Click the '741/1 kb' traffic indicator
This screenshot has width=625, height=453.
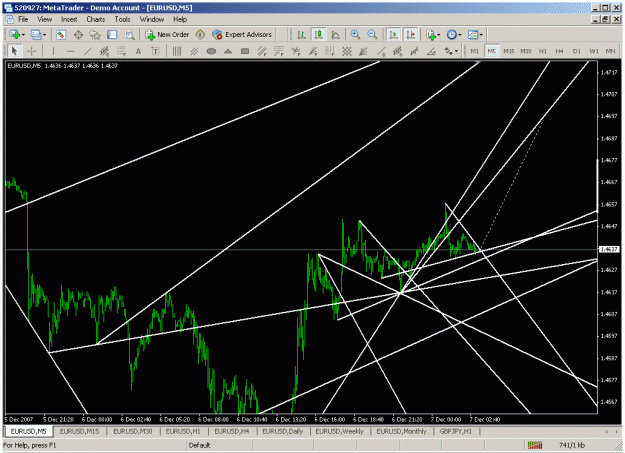point(572,445)
